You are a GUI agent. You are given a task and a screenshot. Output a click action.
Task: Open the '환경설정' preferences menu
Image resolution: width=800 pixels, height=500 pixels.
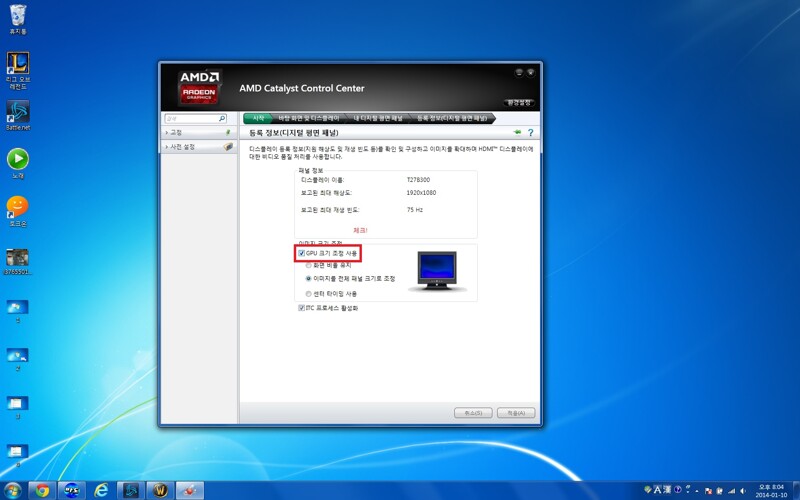pyautogui.click(x=519, y=103)
